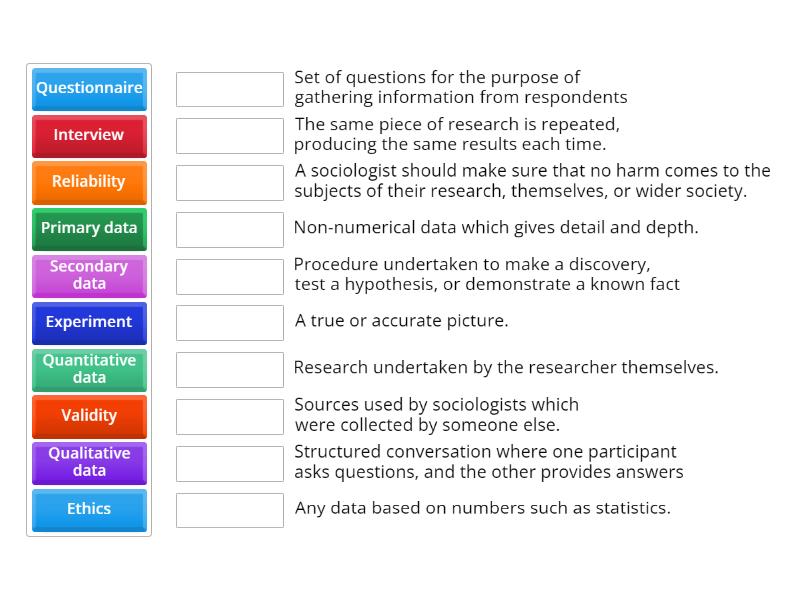The image size is (800, 600).
Task: Choose the Secondary data term card
Action: [x=89, y=276]
